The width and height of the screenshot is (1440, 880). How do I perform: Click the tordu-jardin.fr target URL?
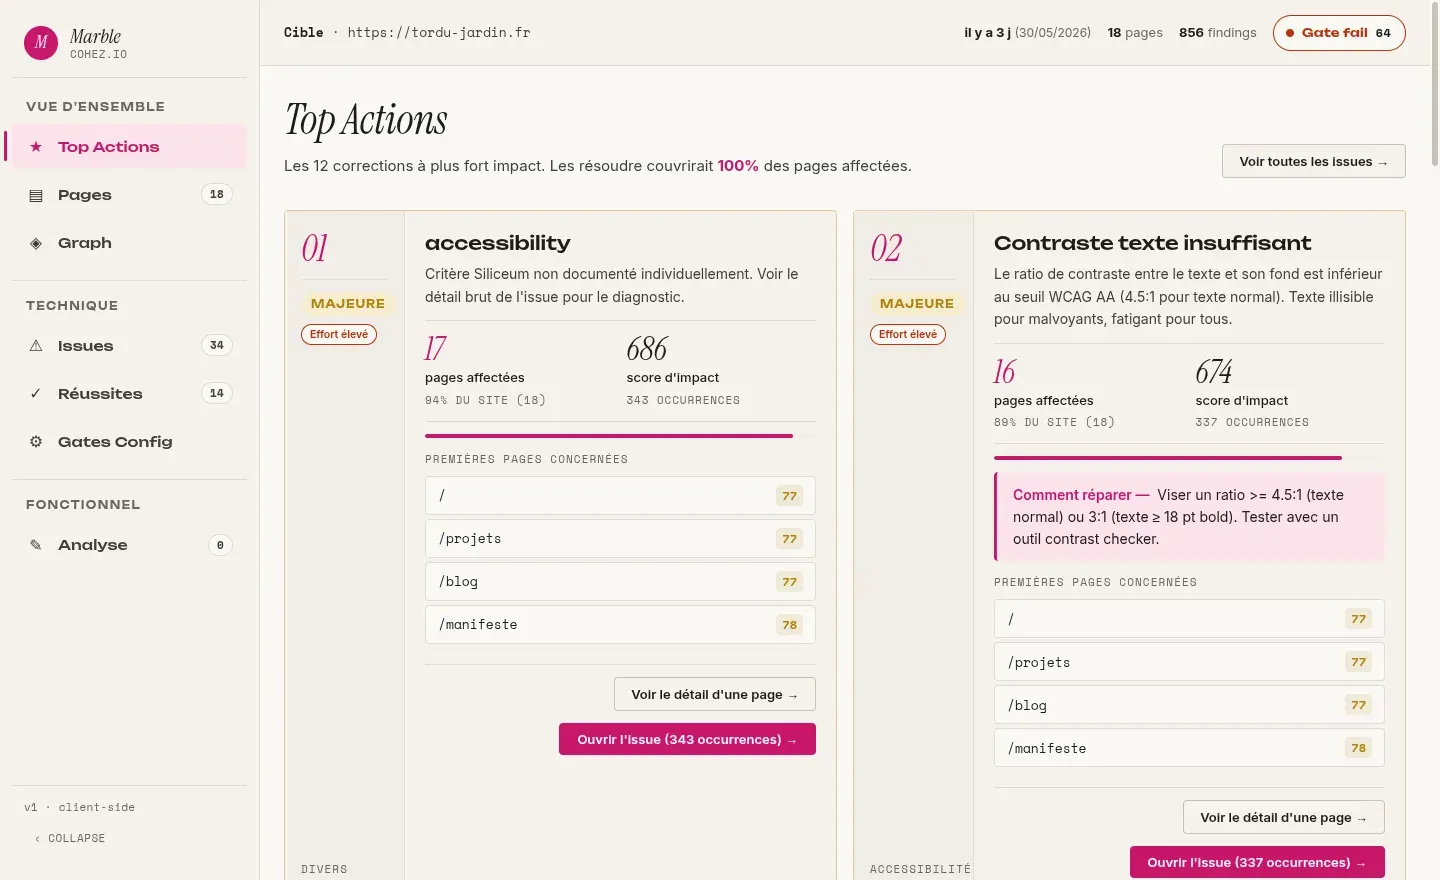tap(439, 32)
